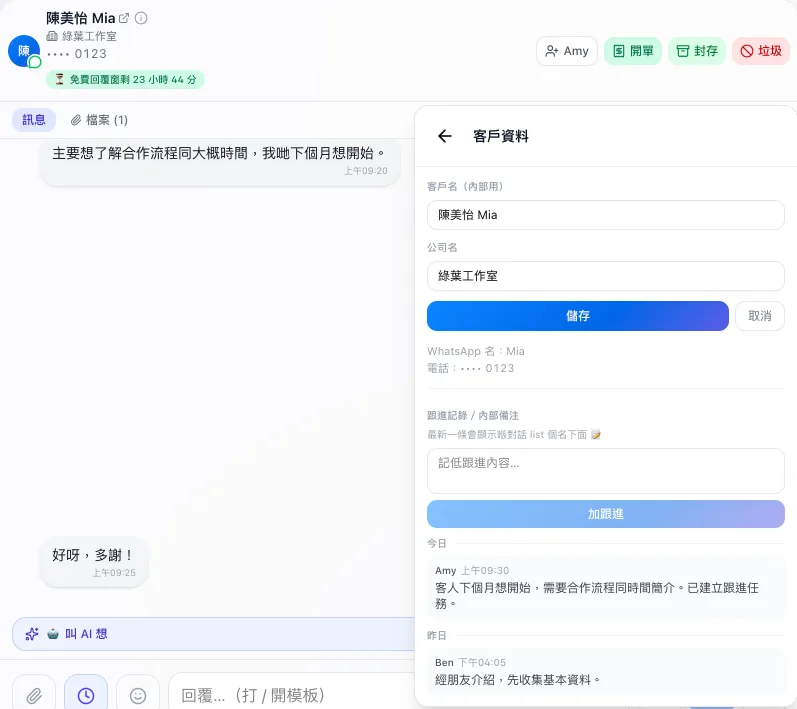
Task: Click the paperclip attach file icon
Action: [x=34, y=695]
